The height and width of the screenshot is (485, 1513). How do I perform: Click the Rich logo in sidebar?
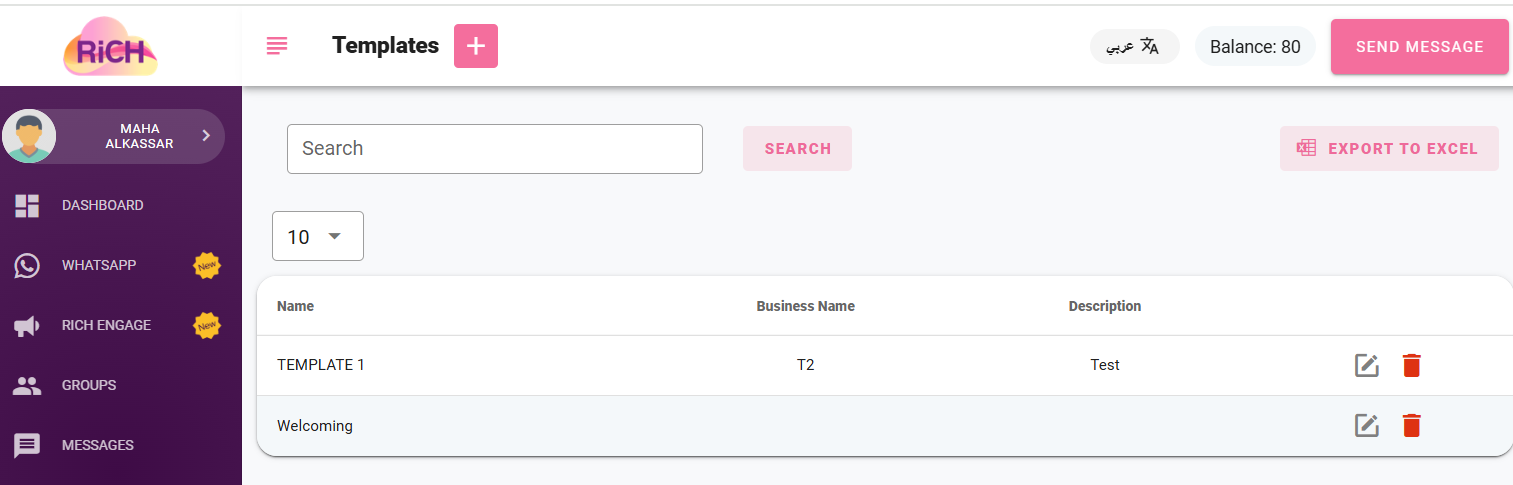click(x=111, y=46)
